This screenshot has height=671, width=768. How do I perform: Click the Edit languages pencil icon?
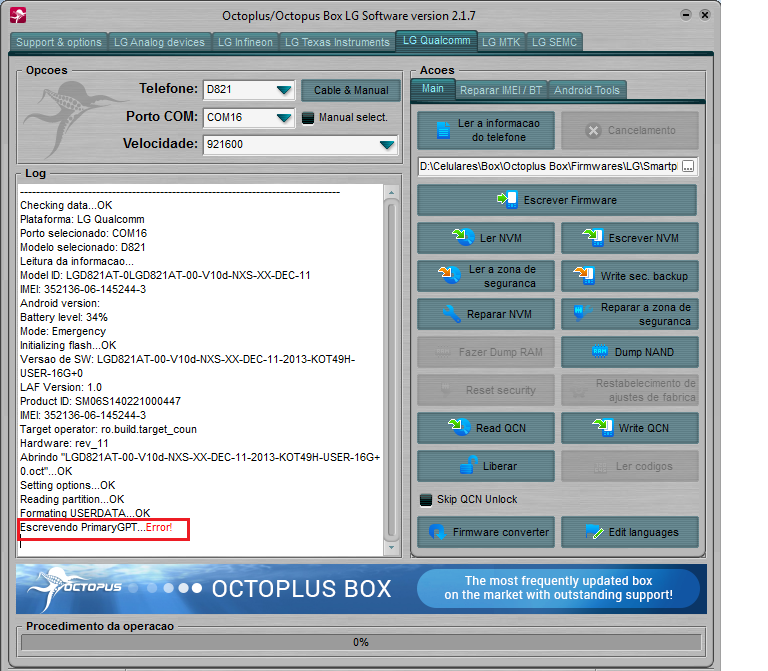click(594, 532)
